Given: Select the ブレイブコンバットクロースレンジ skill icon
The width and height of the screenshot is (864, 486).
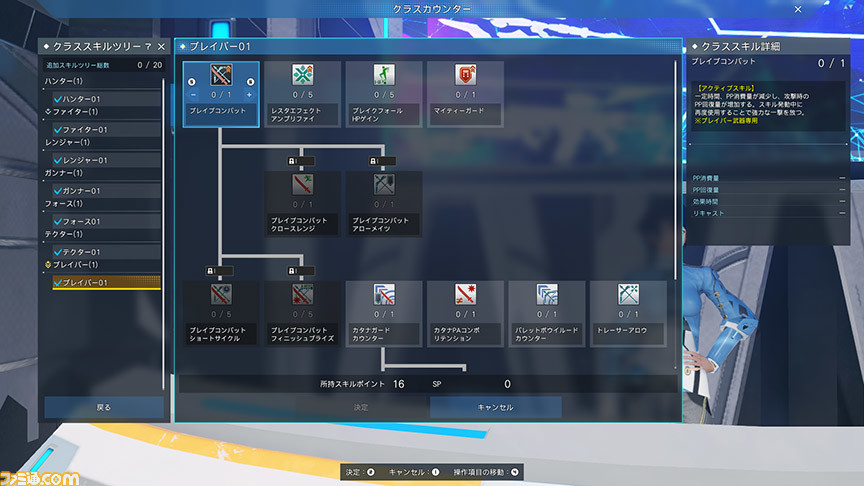Looking at the screenshot, I should point(303,185).
